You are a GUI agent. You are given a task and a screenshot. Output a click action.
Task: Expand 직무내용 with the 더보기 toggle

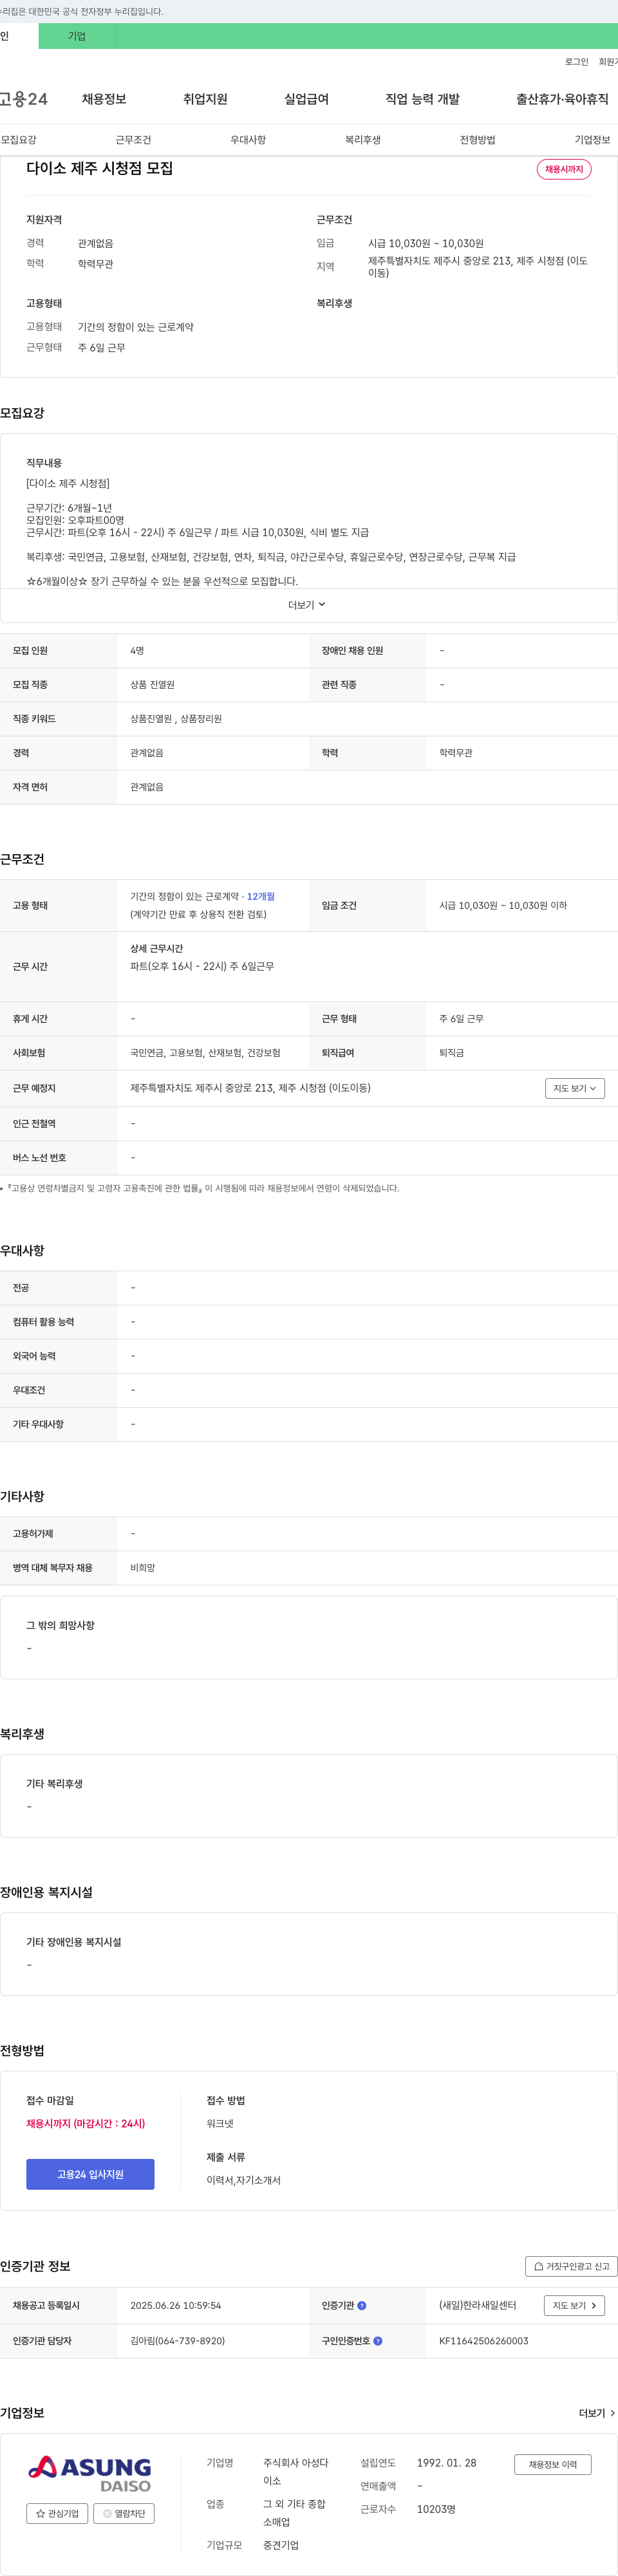[x=307, y=605]
